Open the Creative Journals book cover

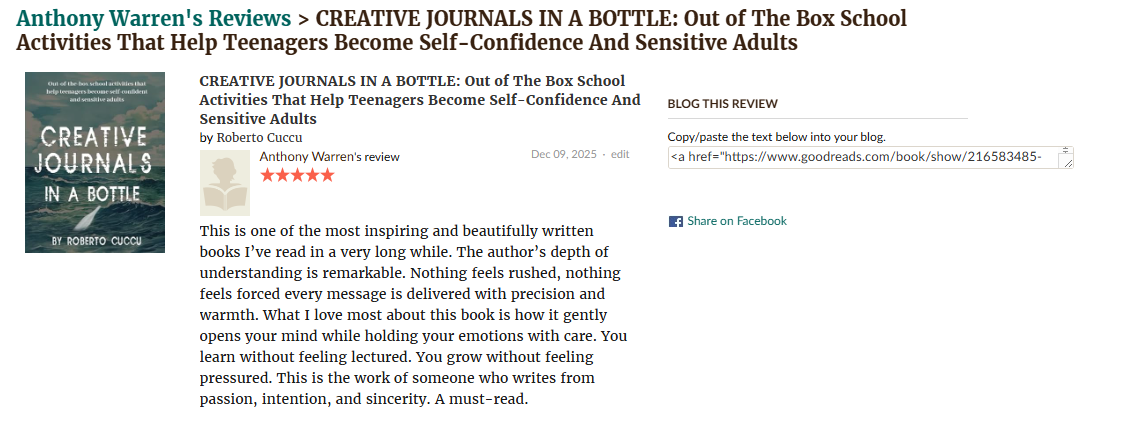pyautogui.click(x=95, y=162)
